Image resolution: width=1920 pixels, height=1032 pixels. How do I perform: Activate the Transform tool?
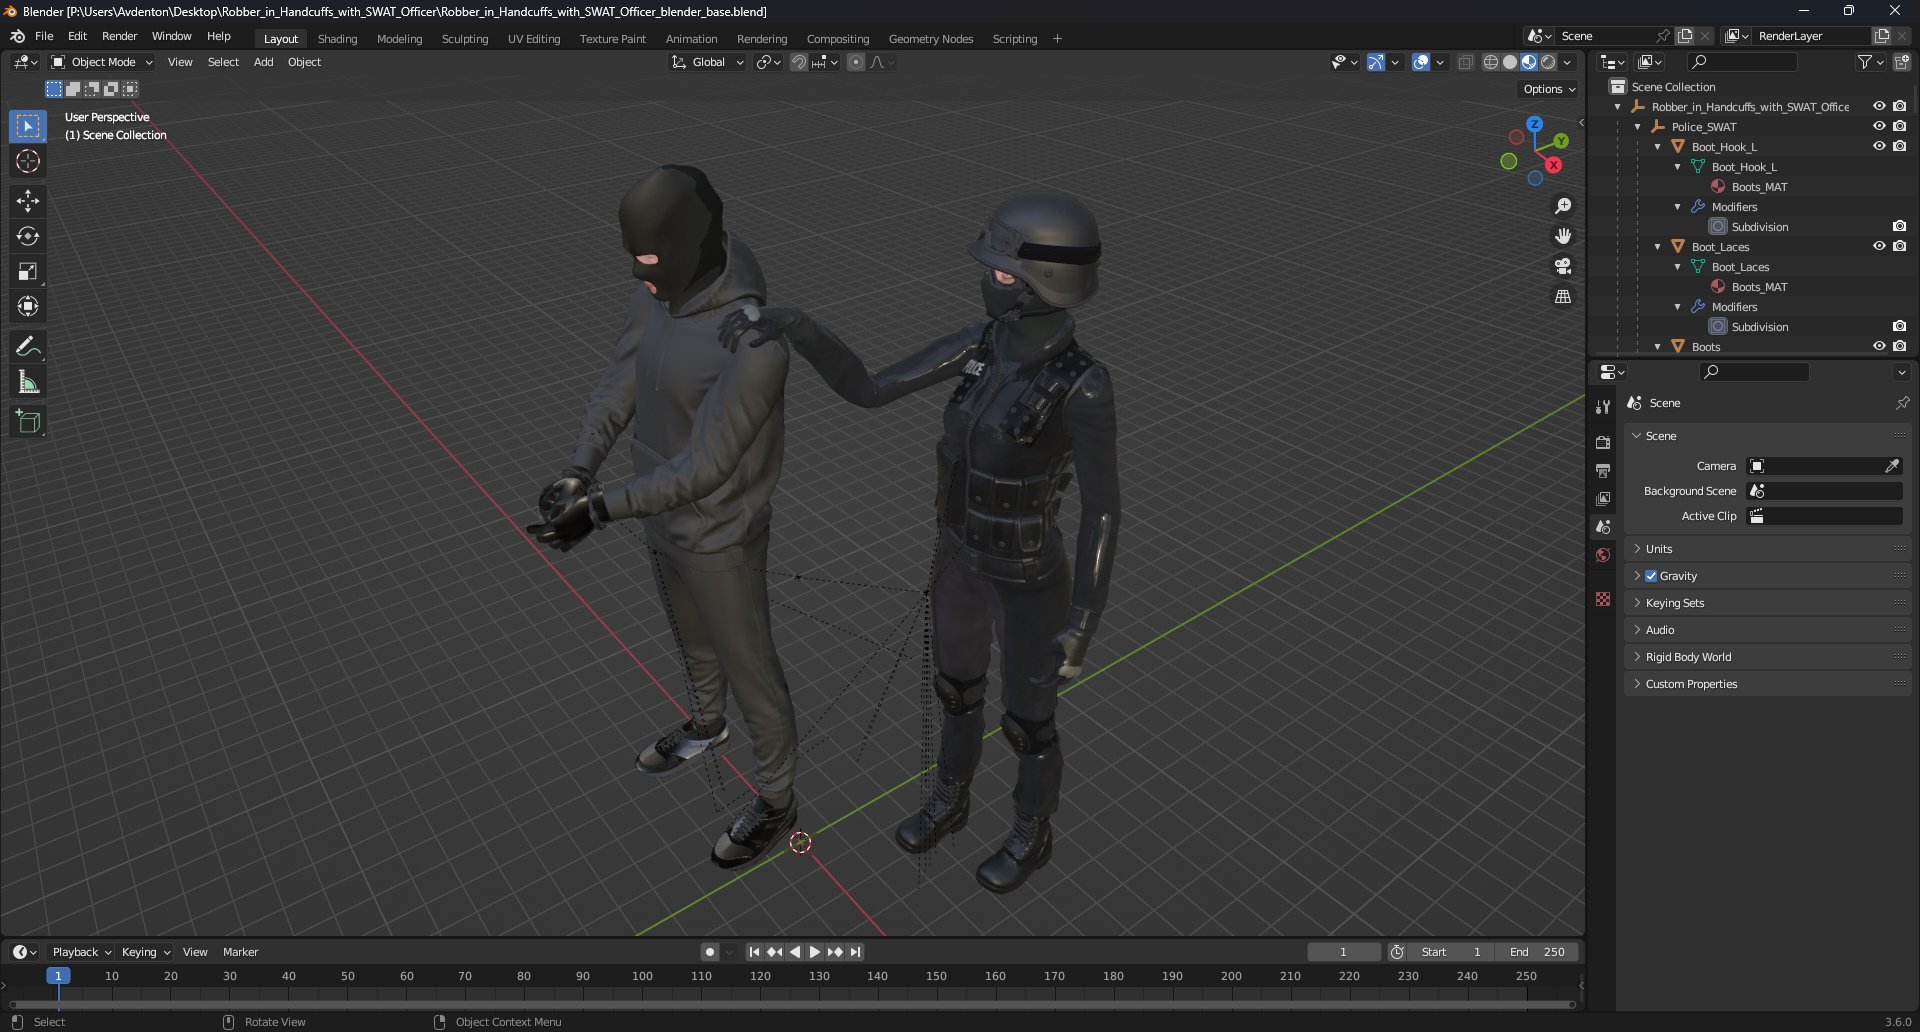tap(28, 306)
